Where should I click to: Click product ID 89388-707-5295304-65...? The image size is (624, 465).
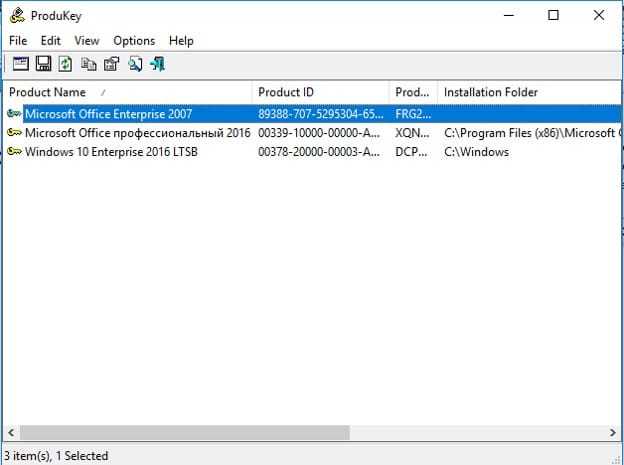click(x=321, y=114)
